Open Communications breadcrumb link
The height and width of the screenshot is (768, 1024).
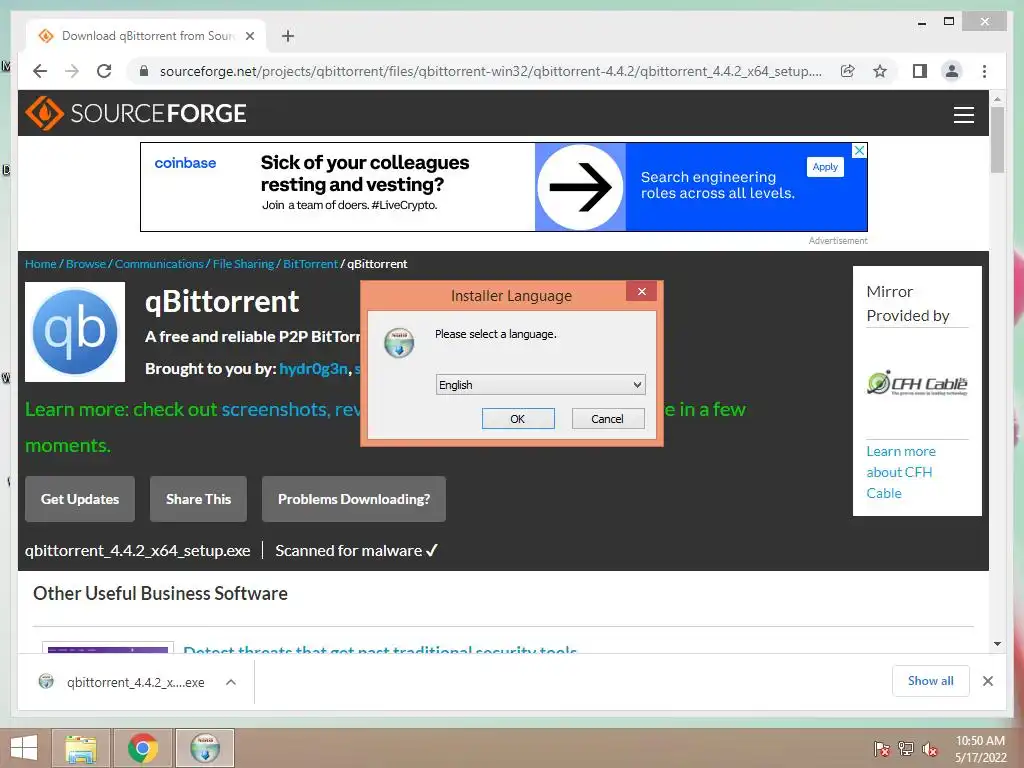tap(159, 264)
